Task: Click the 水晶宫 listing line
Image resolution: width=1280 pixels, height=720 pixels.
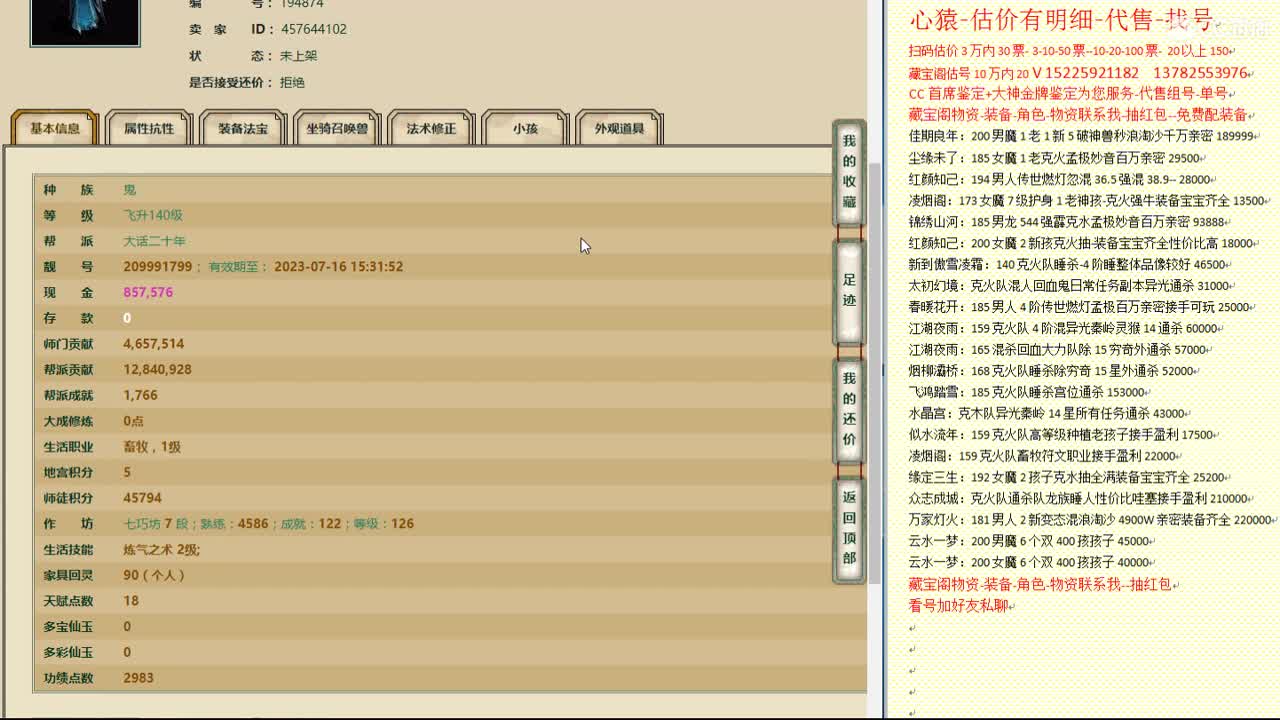Action: (1050, 414)
